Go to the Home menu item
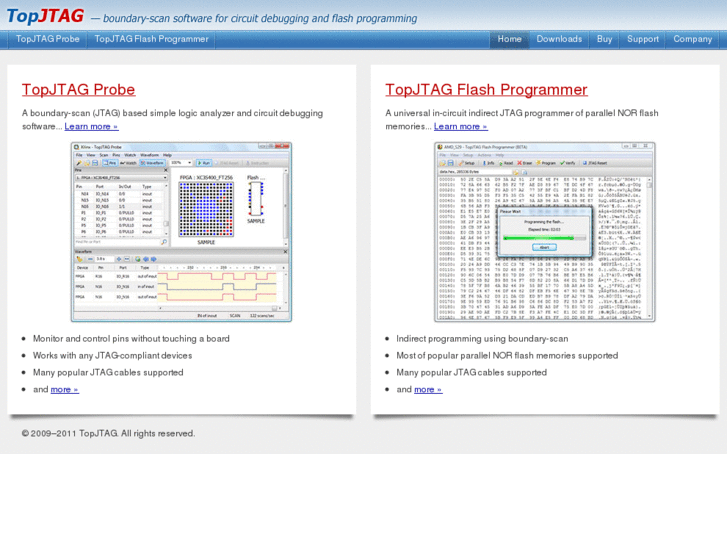Screen dimensions: 727x545 tap(509, 39)
